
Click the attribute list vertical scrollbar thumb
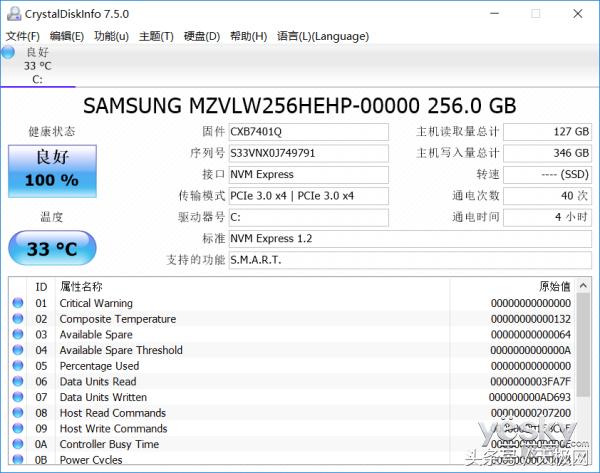(583, 345)
